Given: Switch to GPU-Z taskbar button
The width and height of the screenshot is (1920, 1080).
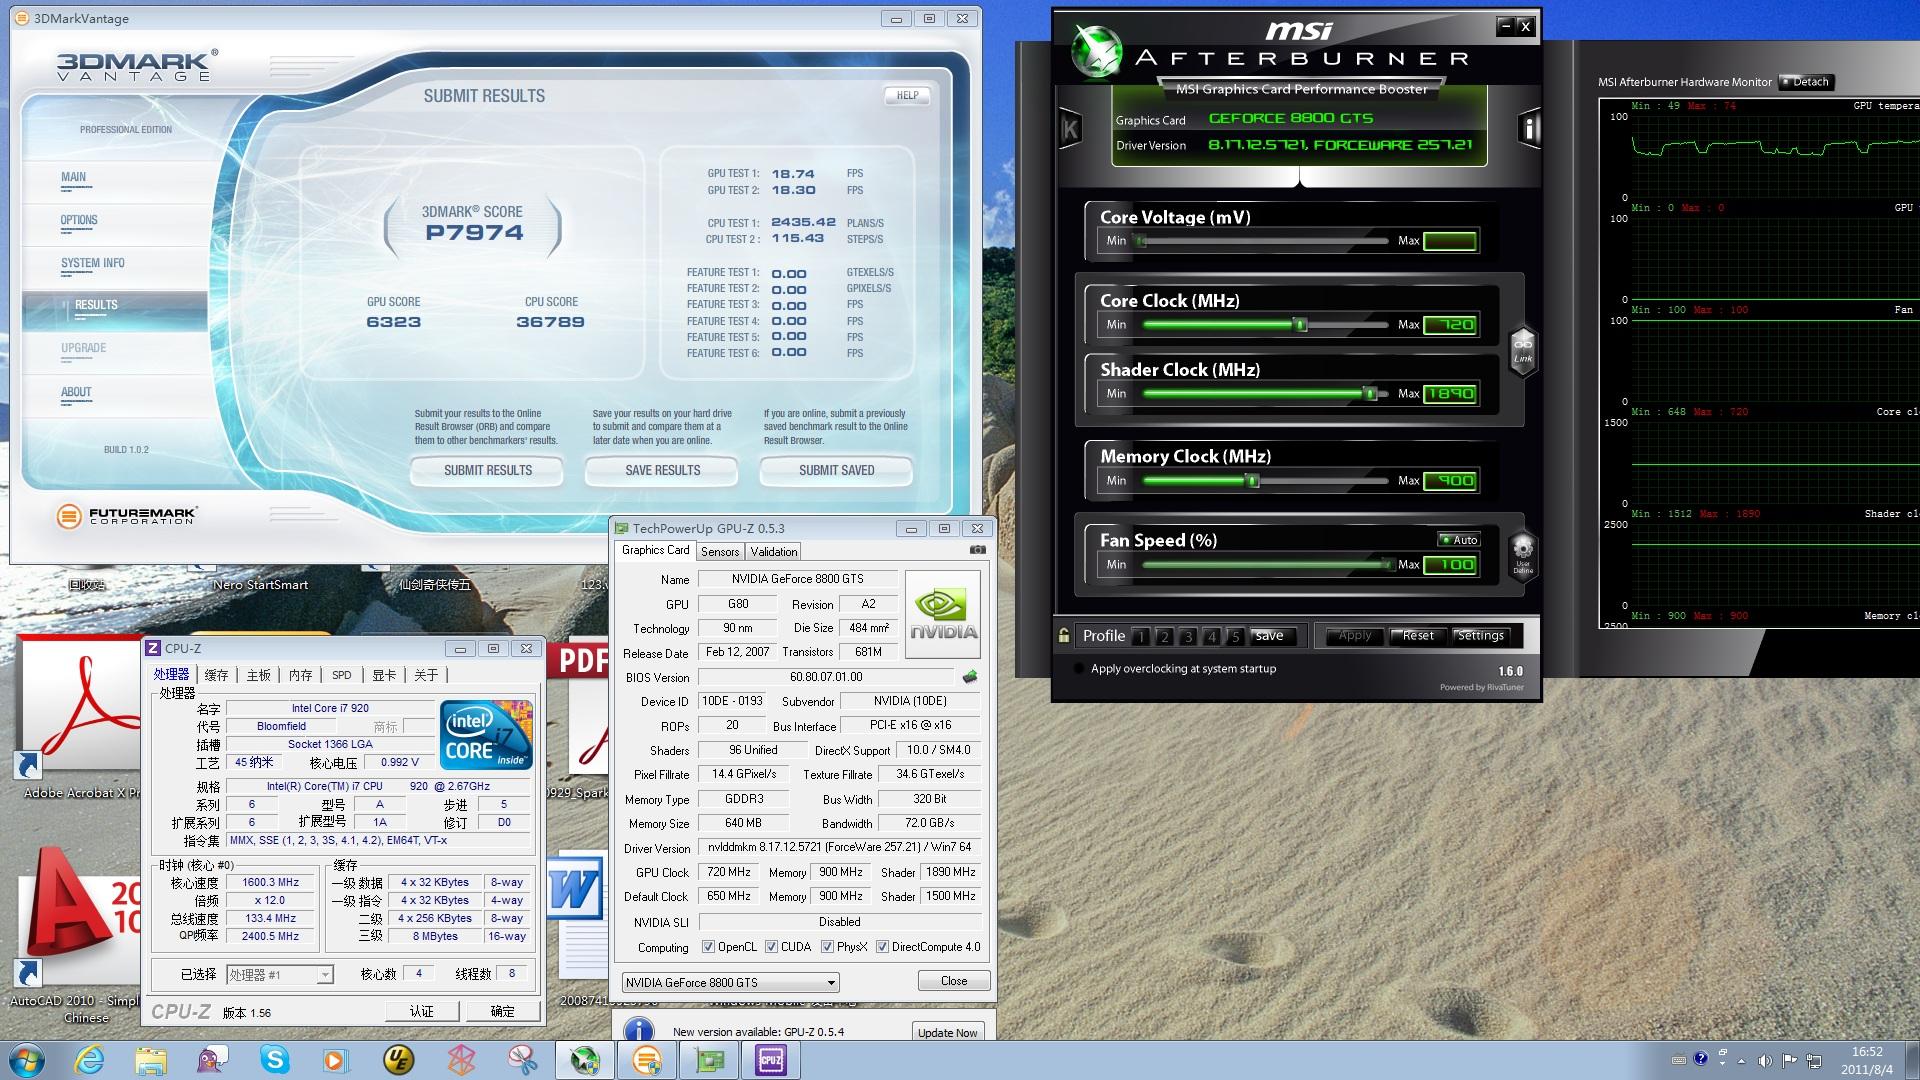Looking at the screenshot, I should coord(709,1060).
